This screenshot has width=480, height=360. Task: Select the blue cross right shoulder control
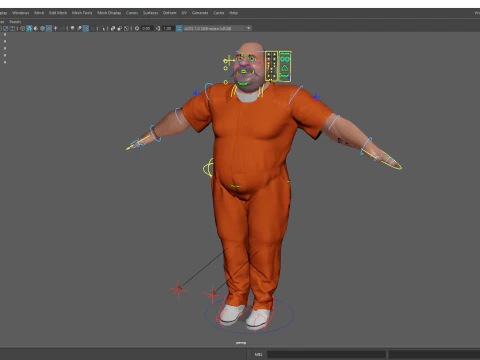(316, 97)
